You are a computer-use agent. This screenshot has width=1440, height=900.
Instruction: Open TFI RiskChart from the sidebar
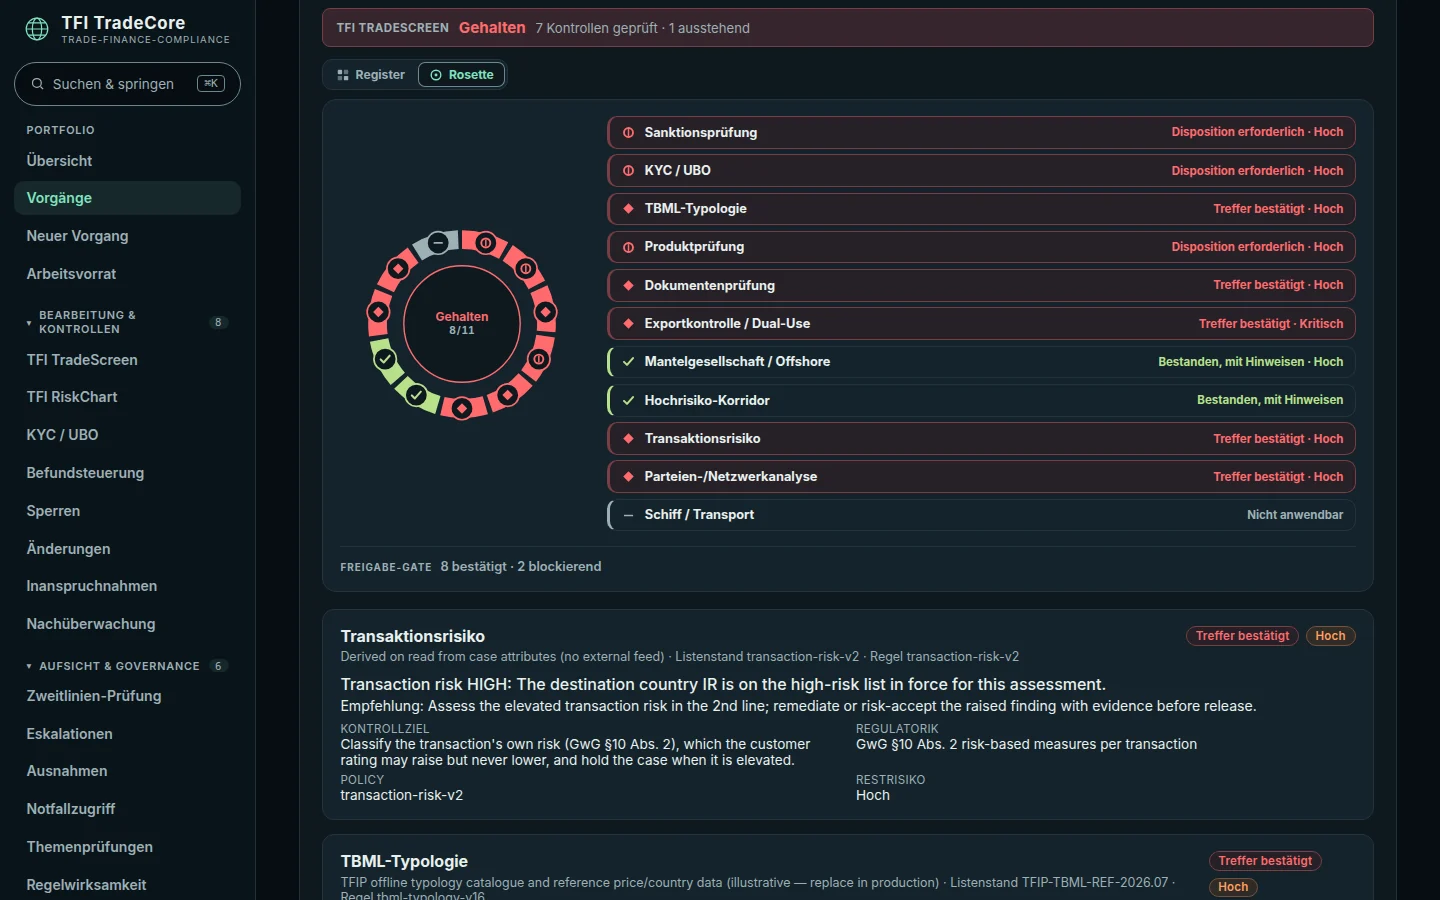coord(127,397)
